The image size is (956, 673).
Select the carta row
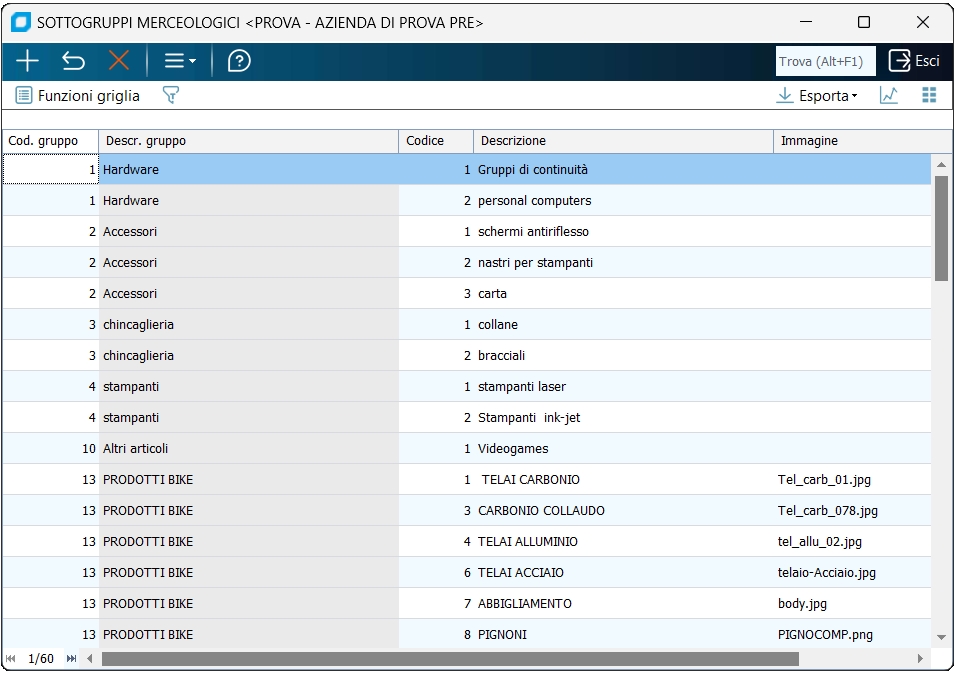coord(466,294)
